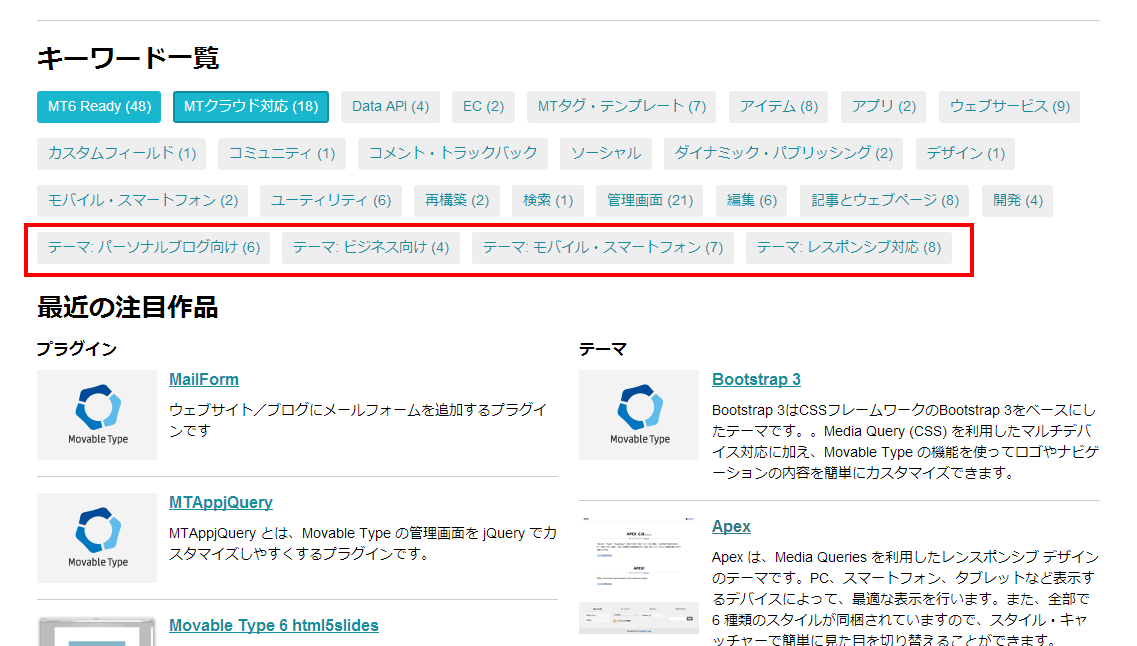Open the MailForm title link
The width and height of the screenshot is (1137, 646).
pos(204,380)
